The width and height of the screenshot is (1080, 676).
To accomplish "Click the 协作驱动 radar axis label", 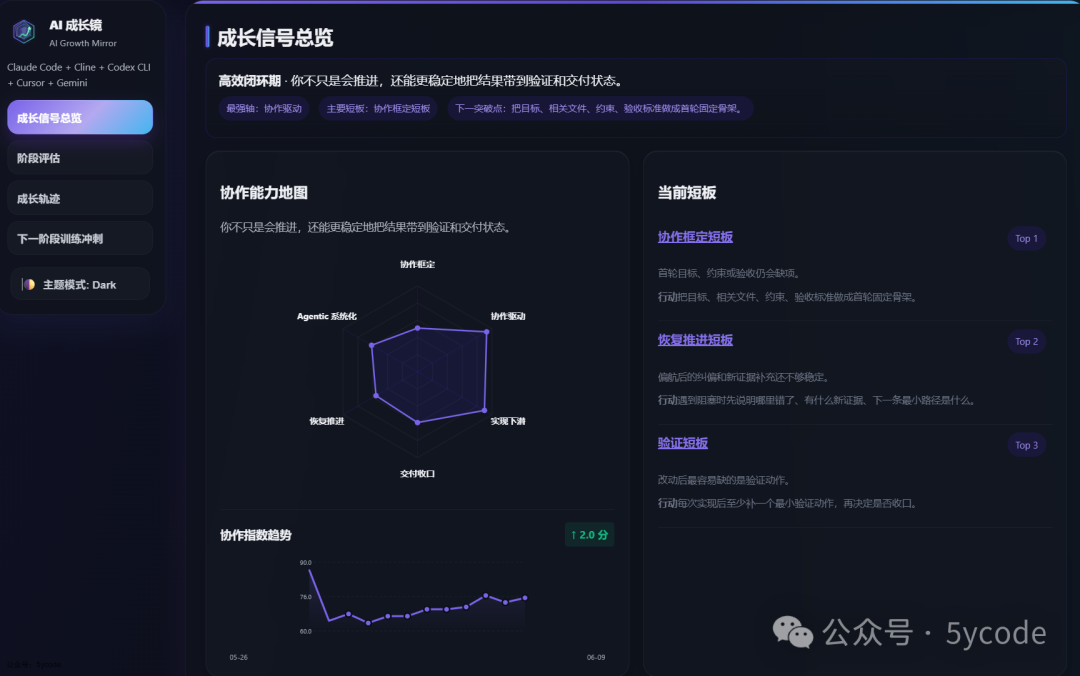I will [x=508, y=316].
